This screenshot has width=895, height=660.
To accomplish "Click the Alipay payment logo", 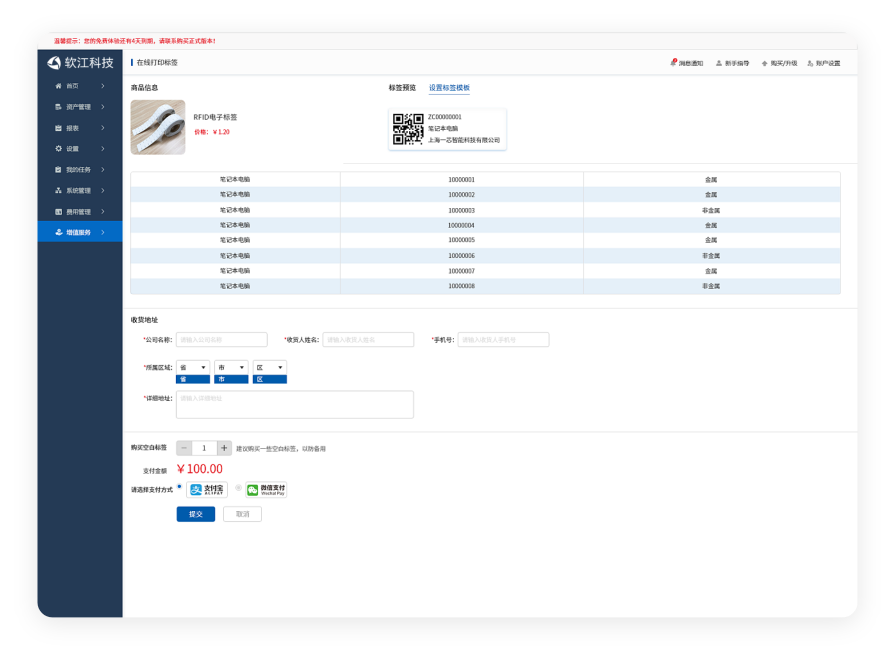I will 207,489.
